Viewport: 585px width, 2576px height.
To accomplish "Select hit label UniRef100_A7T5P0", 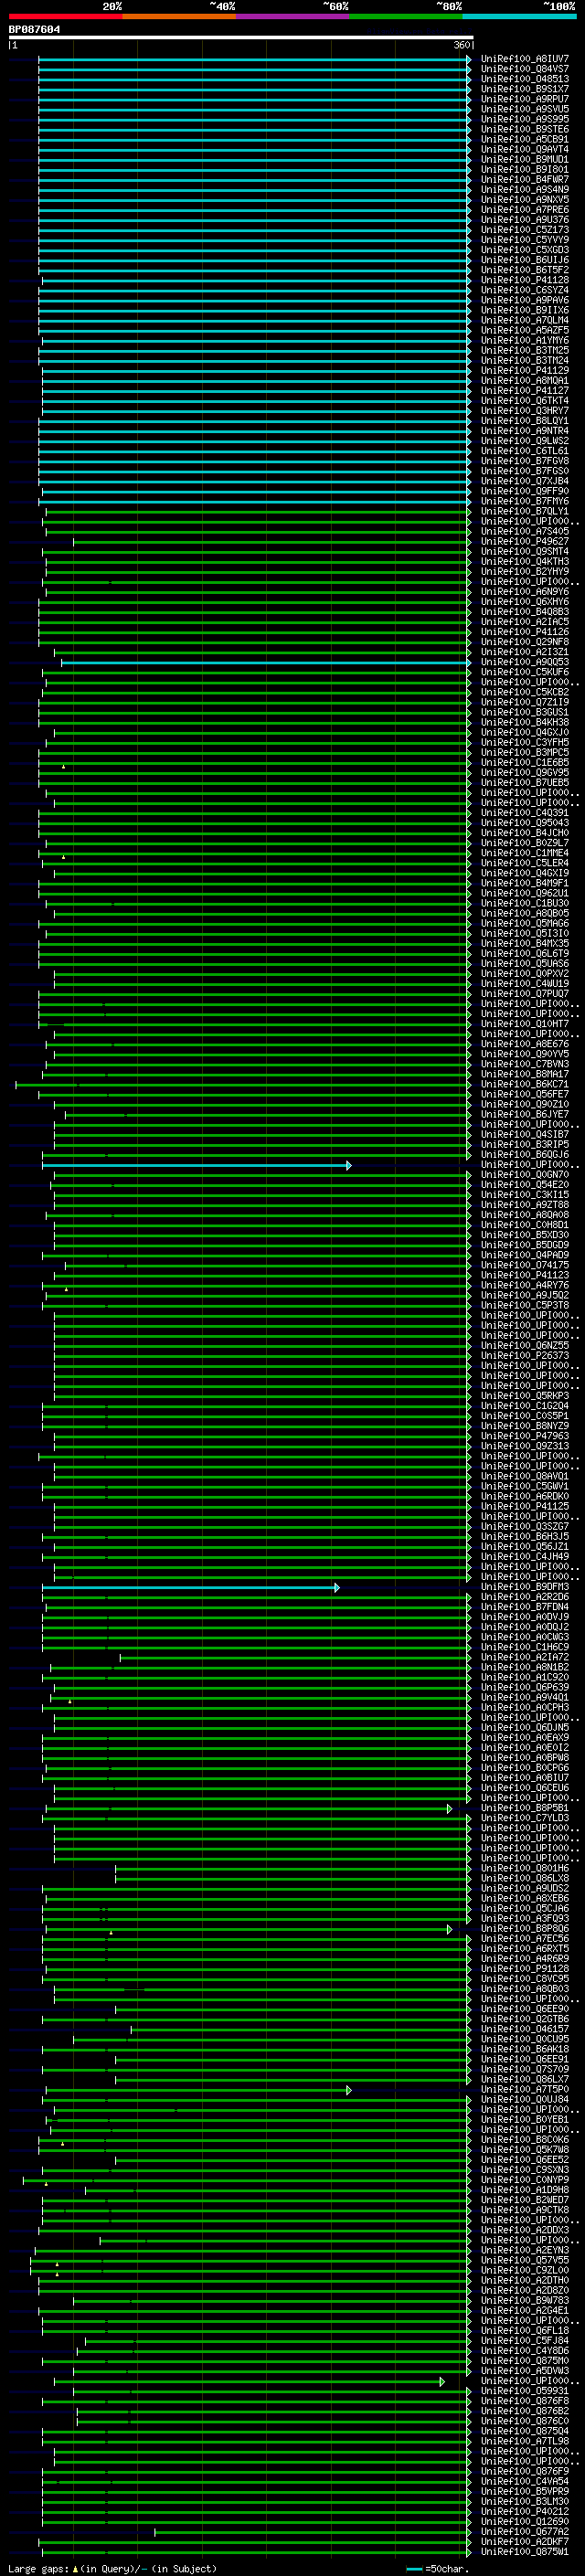I will [x=524, y=2089].
